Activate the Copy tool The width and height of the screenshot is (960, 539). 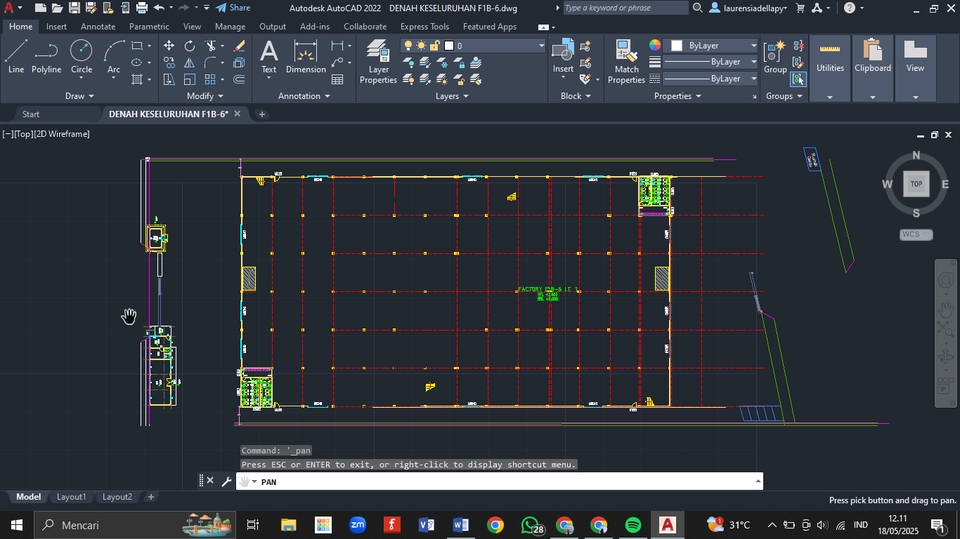click(168, 62)
